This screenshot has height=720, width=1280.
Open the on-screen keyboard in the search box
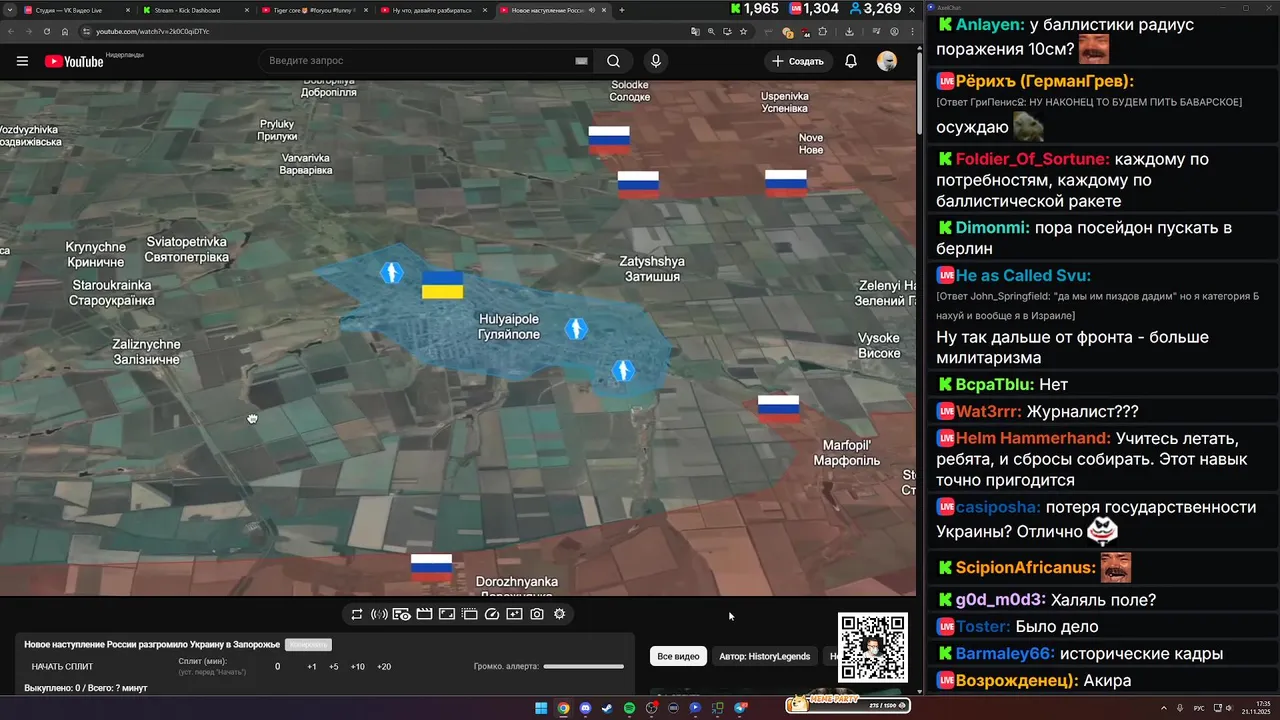[581, 61]
